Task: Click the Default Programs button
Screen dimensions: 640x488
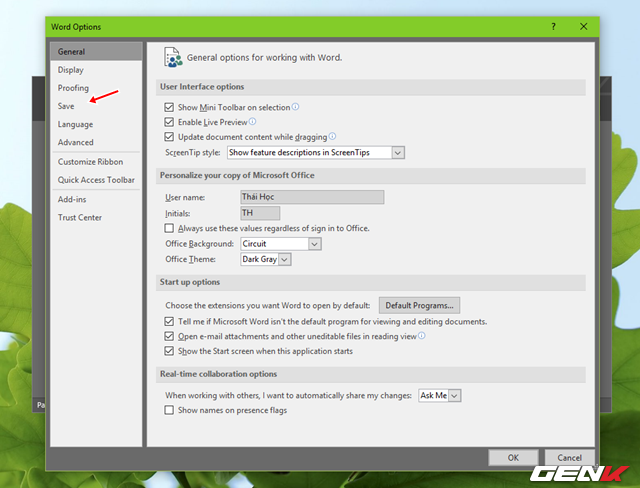Action: tap(419, 305)
